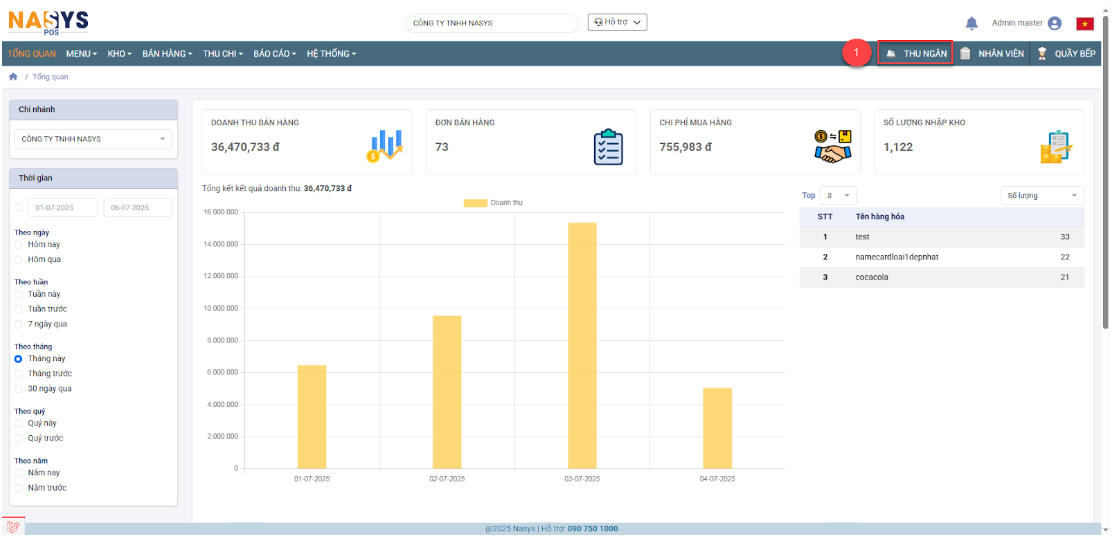Click the sales revenue chart icon
Image resolution: width=1114 pixels, height=537 pixels.
pyautogui.click(x=385, y=146)
